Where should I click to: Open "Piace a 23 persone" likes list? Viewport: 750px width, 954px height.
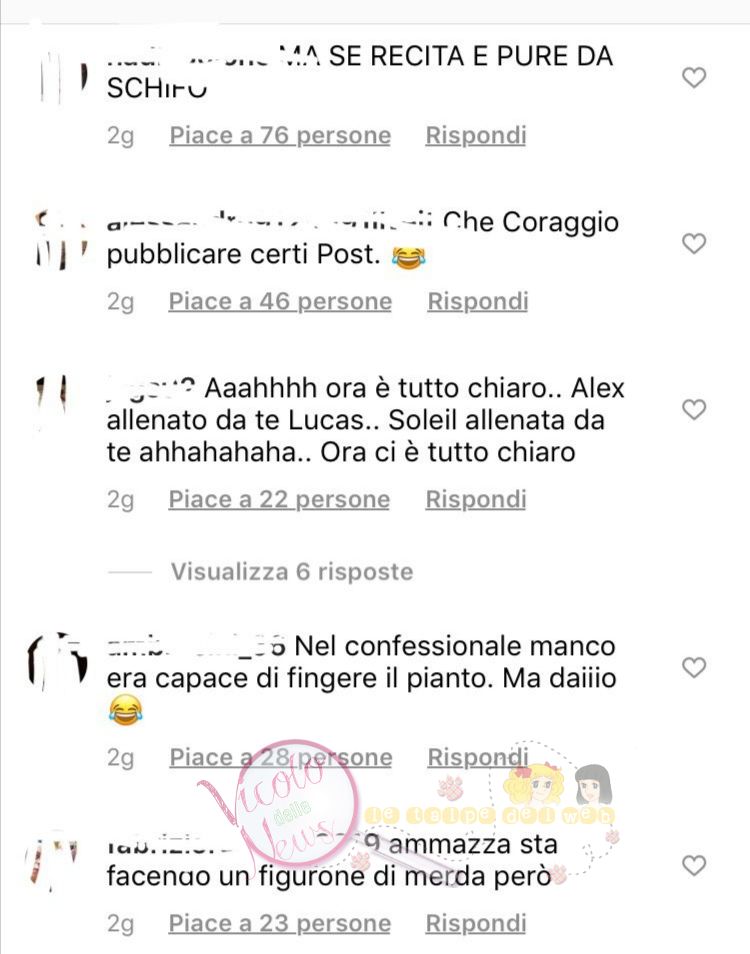(x=280, y=924)
